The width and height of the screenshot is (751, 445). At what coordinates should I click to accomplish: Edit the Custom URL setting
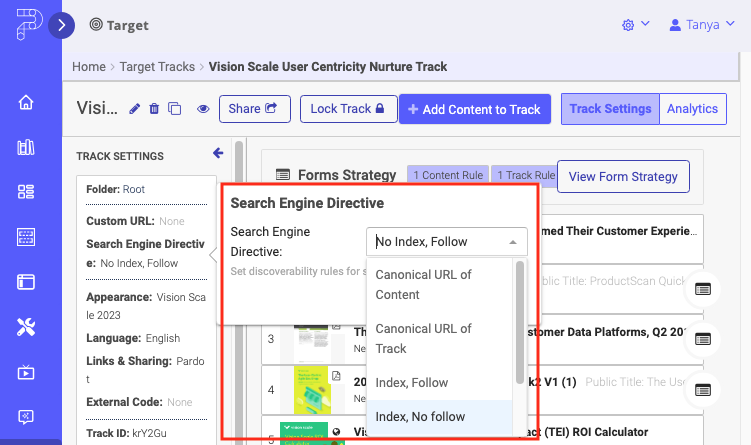pos(135,221)
